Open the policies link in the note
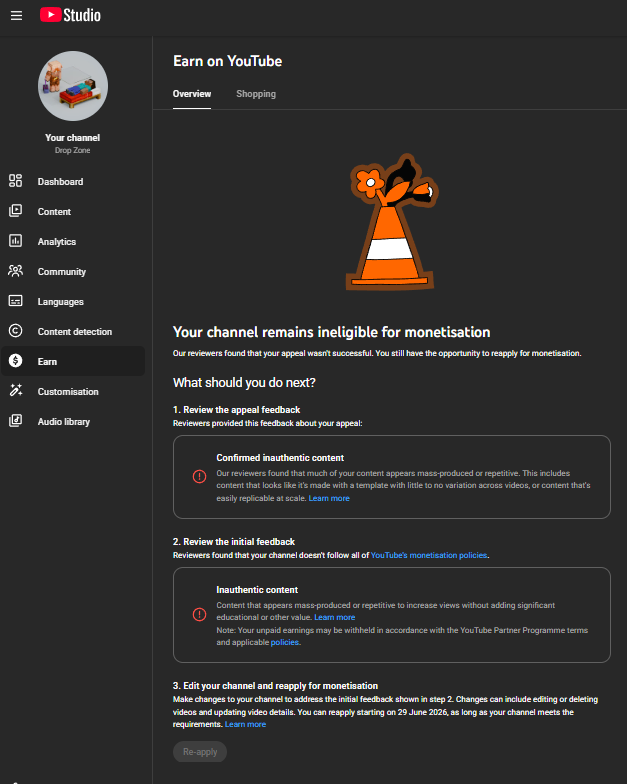This screenshot has width=627, height=784. [x=284, y=642]
